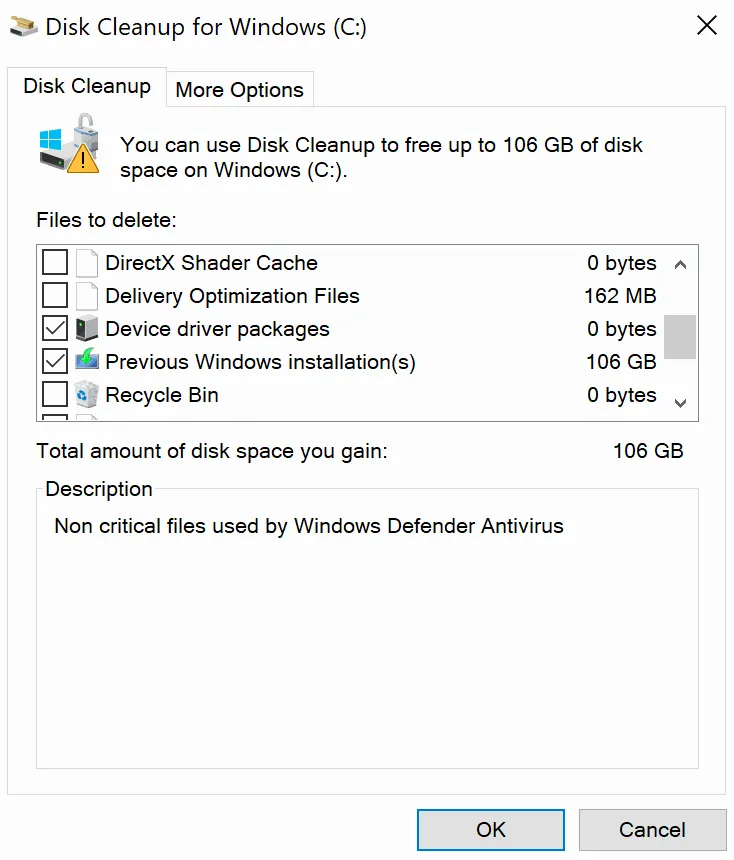Click the list scroll up arrow
Image resolution: width=734 pixels, height=860 pixels.
[680, 265]
